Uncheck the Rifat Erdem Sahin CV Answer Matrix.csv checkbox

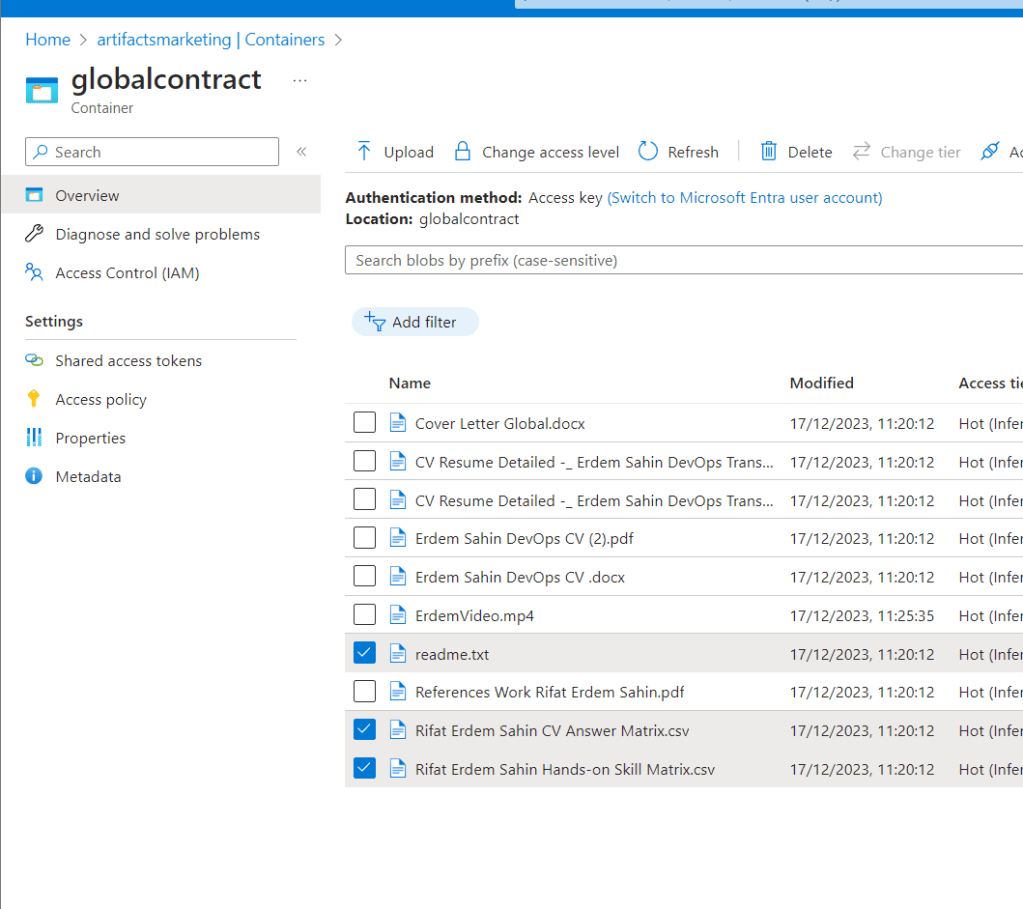pos(365,730)
